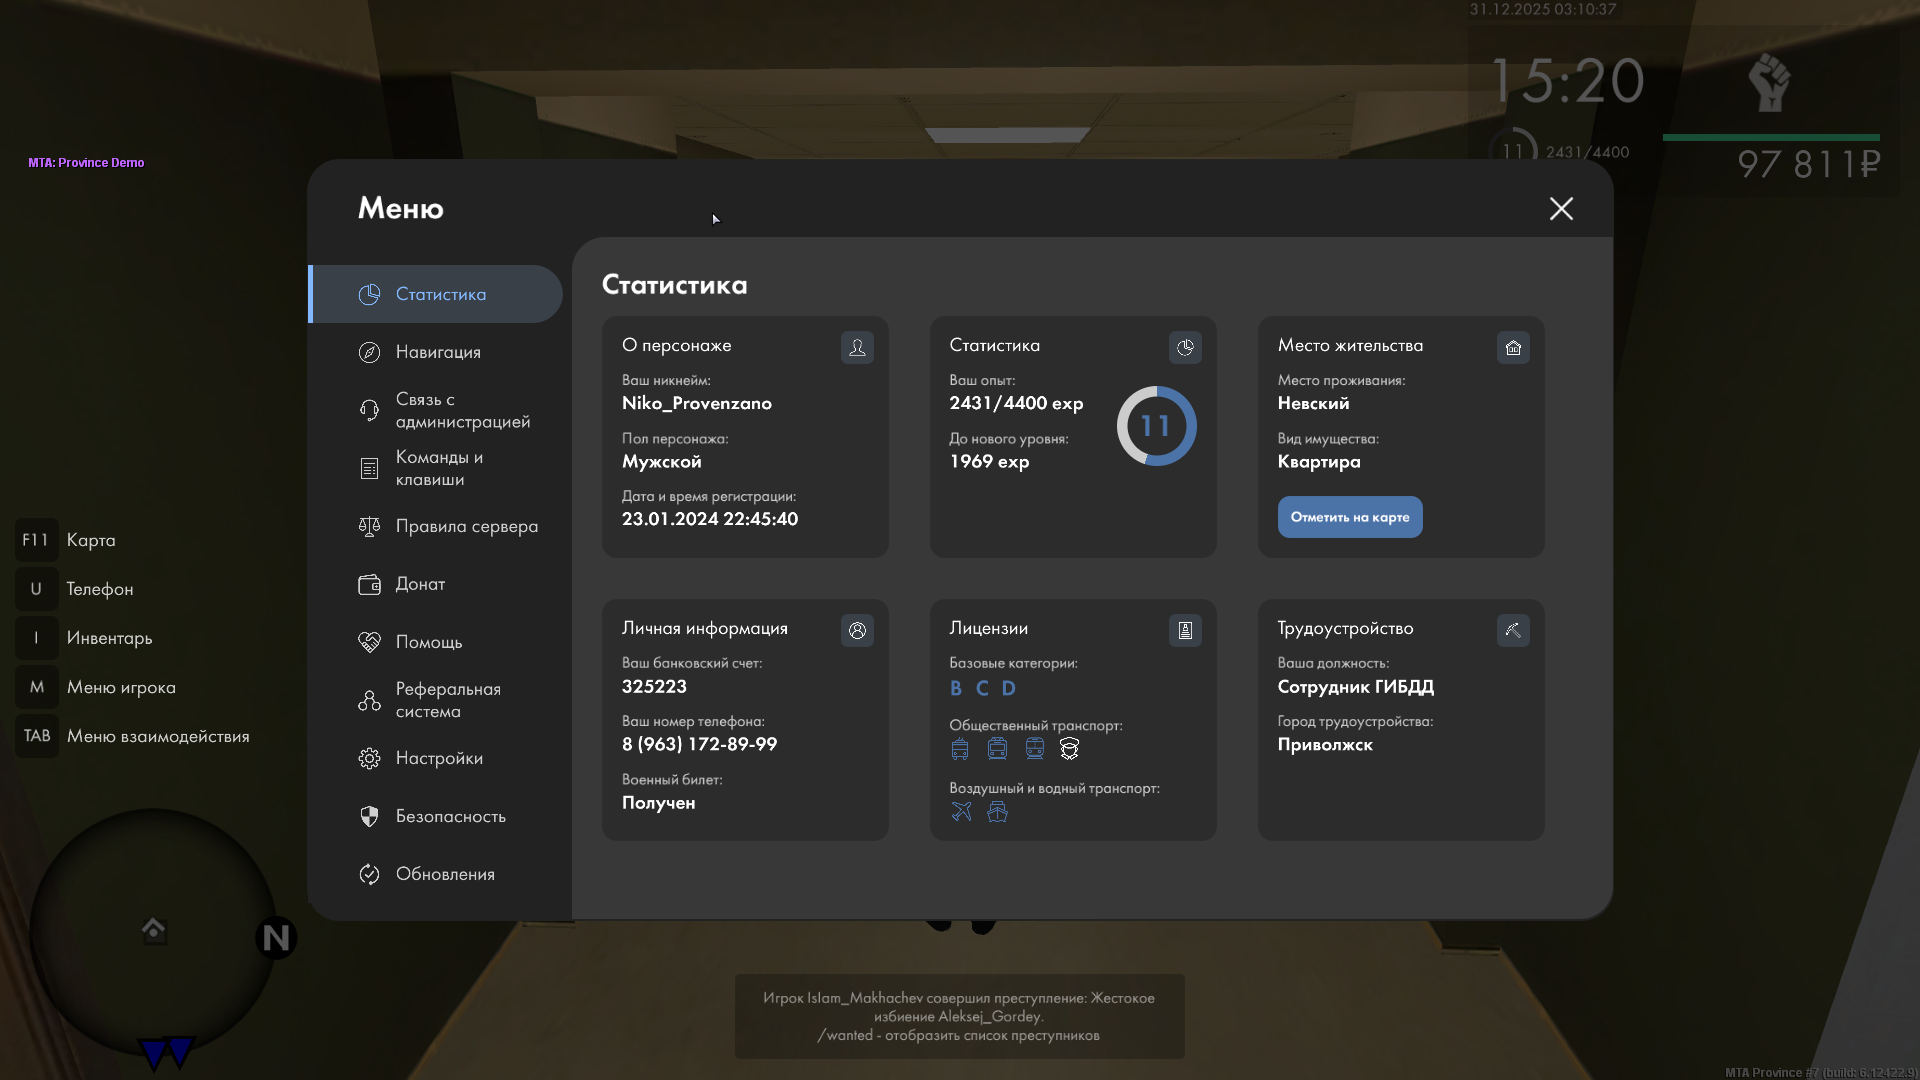Select Правила сервера from sidebar
This screenshot has width=1920, height=1080.
click(466, 526)
